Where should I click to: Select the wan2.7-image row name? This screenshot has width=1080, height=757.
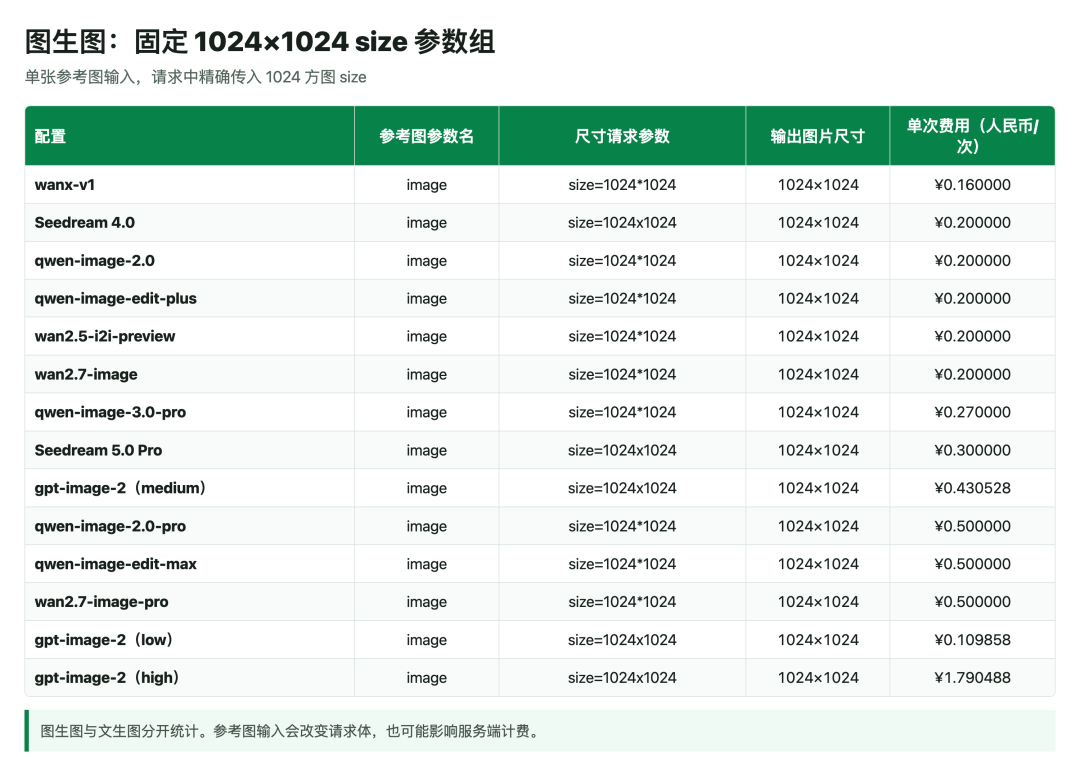86,374
